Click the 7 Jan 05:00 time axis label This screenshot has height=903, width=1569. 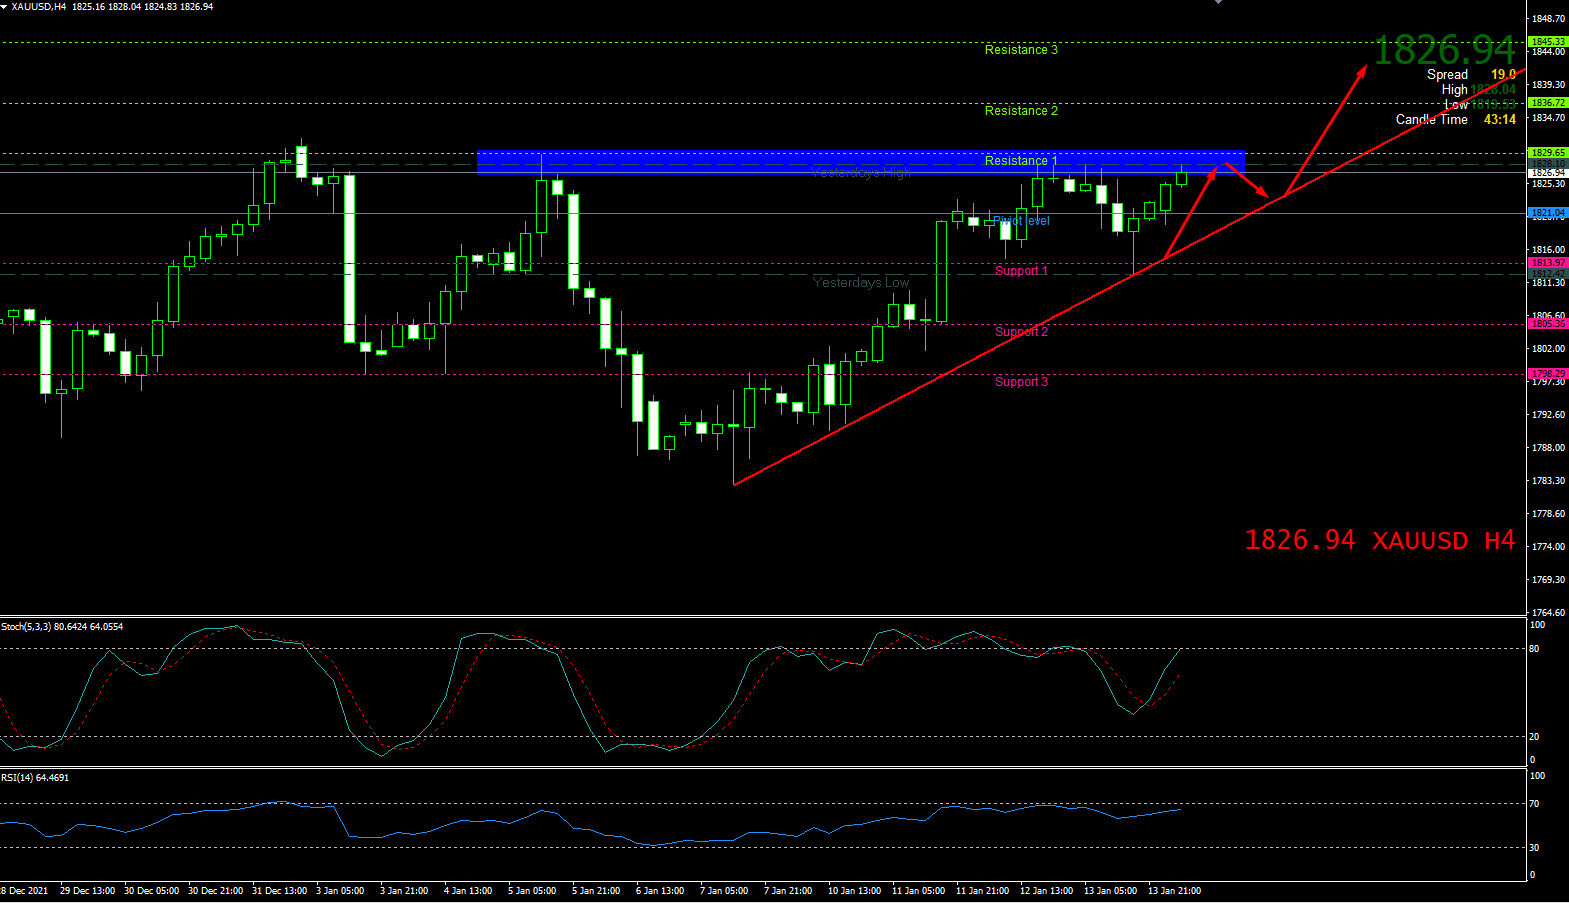coord(723,891)
